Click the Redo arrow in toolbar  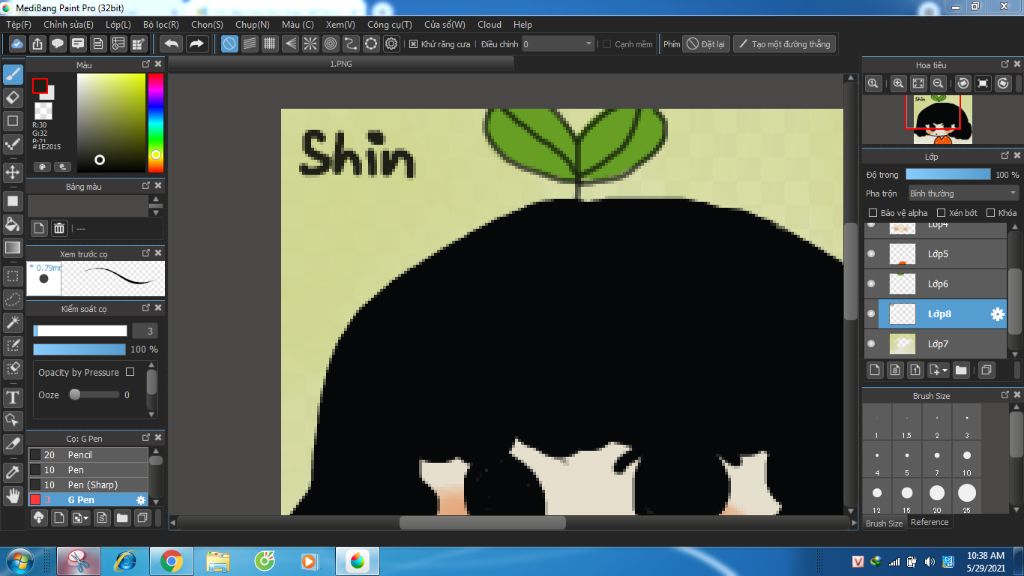196,44
